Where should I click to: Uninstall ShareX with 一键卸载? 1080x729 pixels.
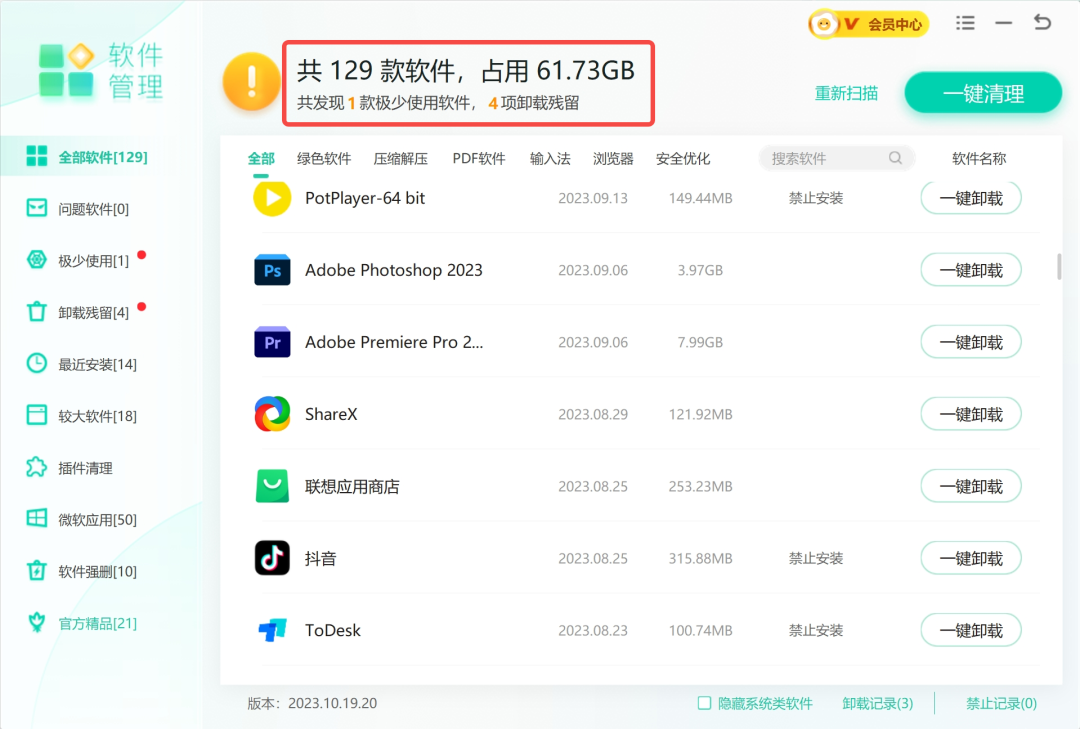970,414
